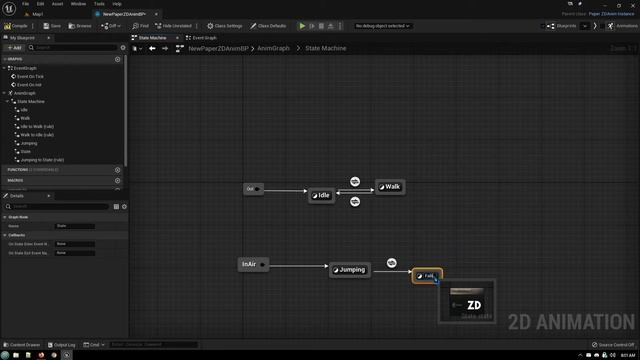Select the Walk state node
Image resolution: width=640 pixels, height=360 pixels.
pos(390,187)
